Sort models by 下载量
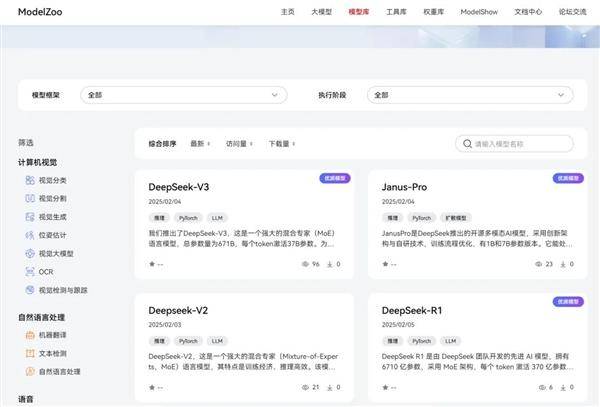600x407 pixels. (281, 144)
